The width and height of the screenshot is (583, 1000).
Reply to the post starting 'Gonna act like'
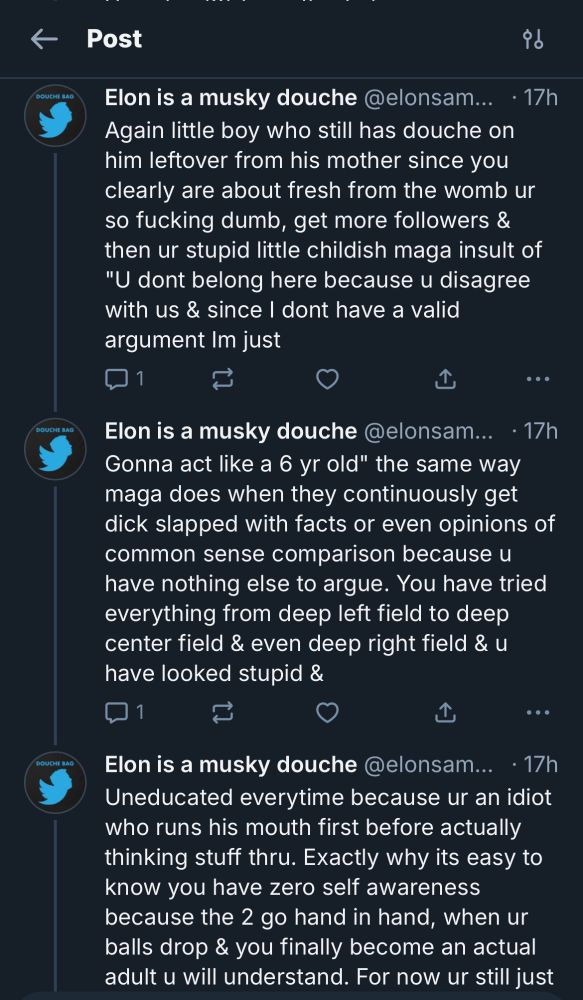(x=124, y=712)
